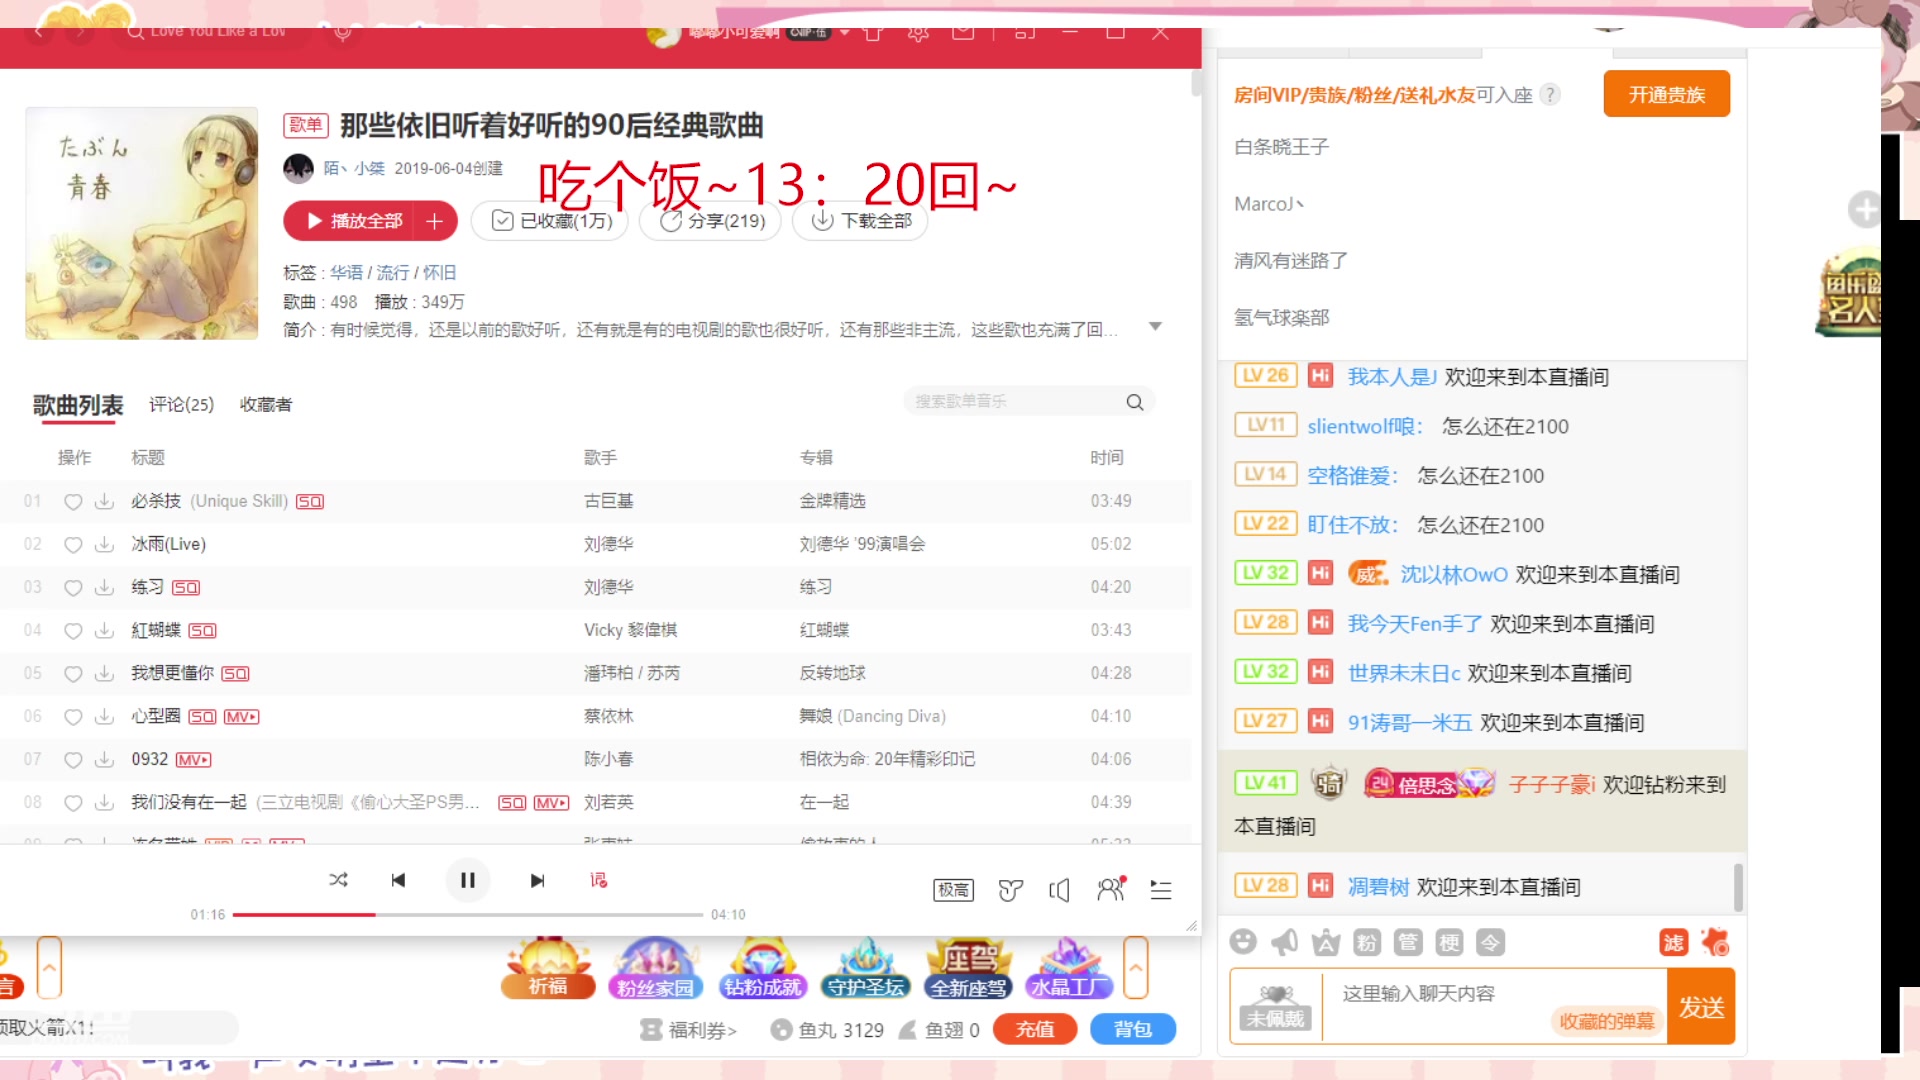Click the megaphone broadcast icon
This screenshot has width=1920, height=1080.
pyautogui.click(x=1284, y=942)
